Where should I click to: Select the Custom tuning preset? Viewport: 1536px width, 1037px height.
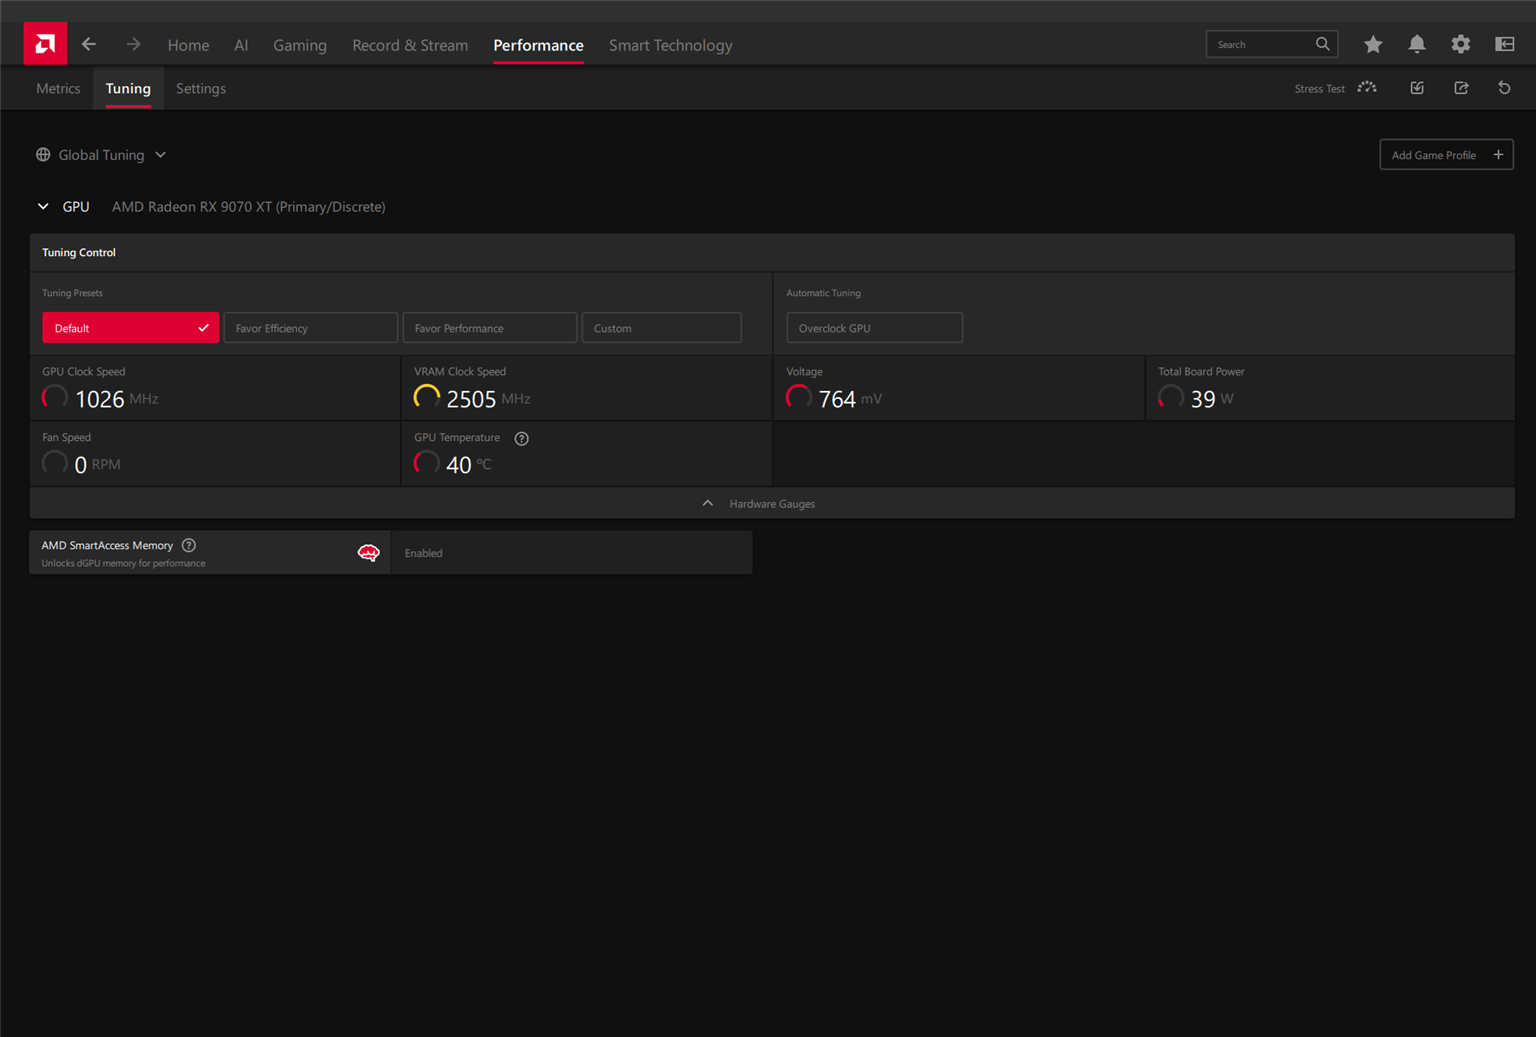coord(661,328)
